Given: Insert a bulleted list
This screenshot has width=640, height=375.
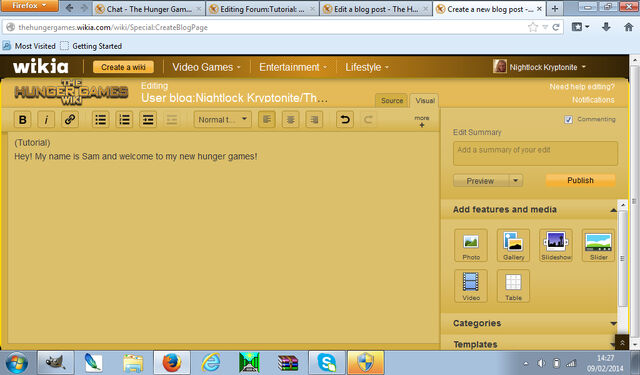Looking at the screenshot, I should pos(100,120).
